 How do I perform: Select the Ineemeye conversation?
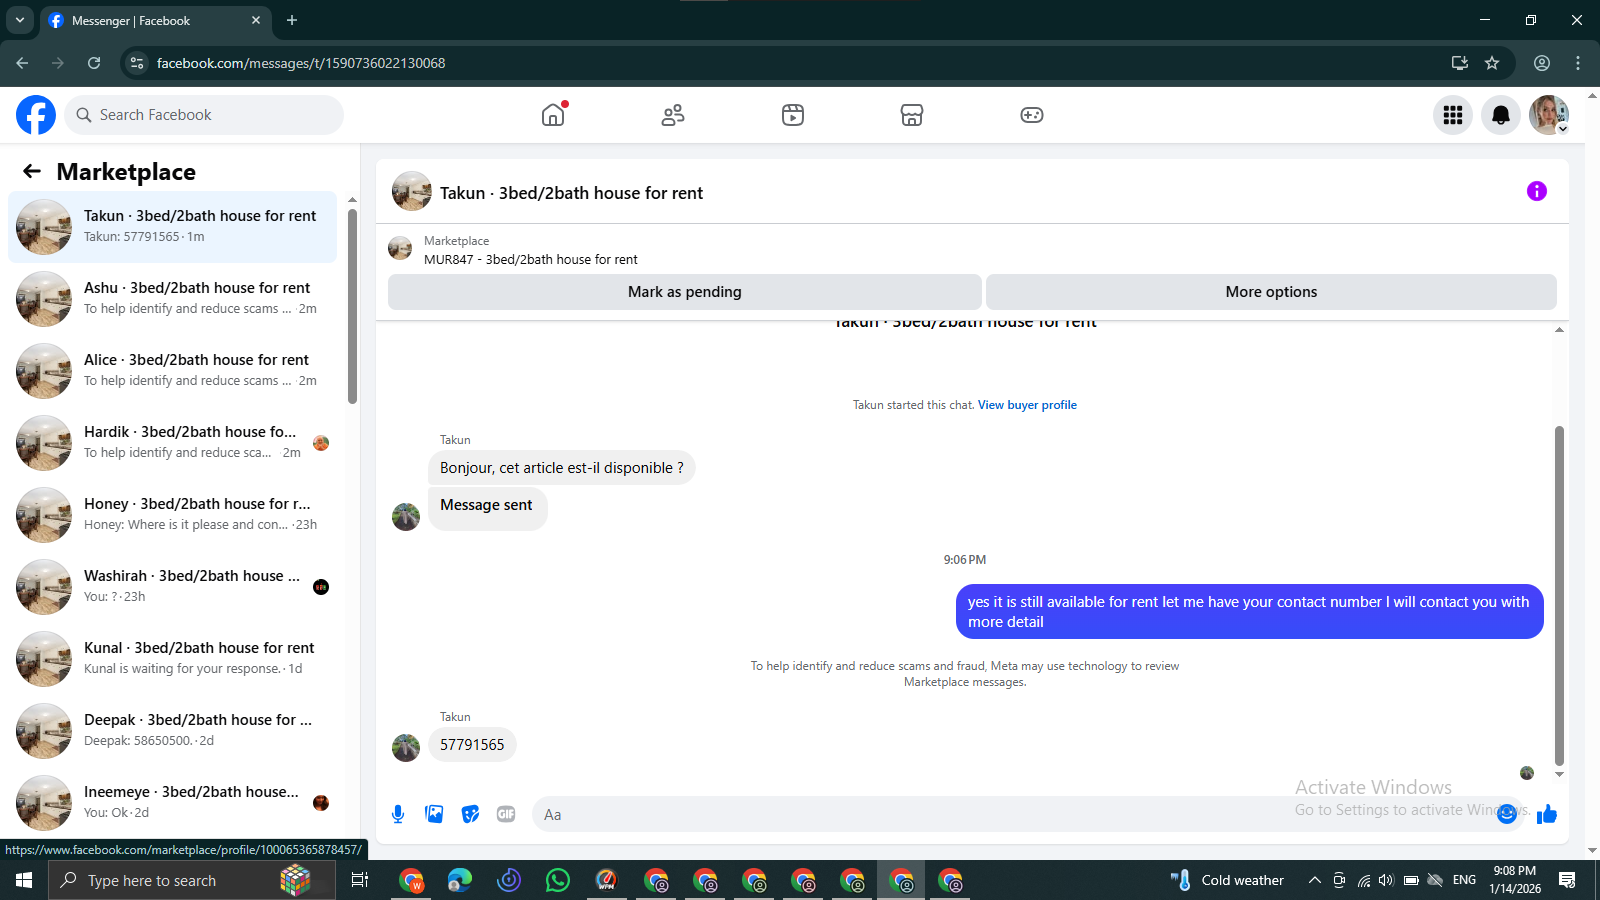click(173, 803)
